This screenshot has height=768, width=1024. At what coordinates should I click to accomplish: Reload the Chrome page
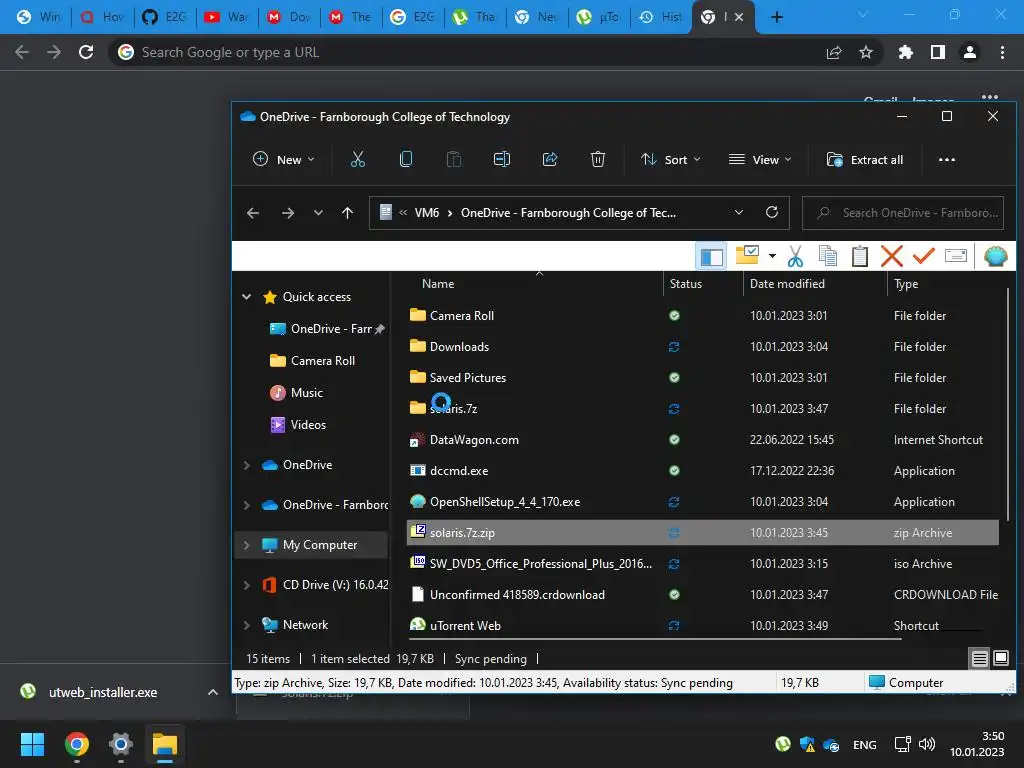point(86,52)
